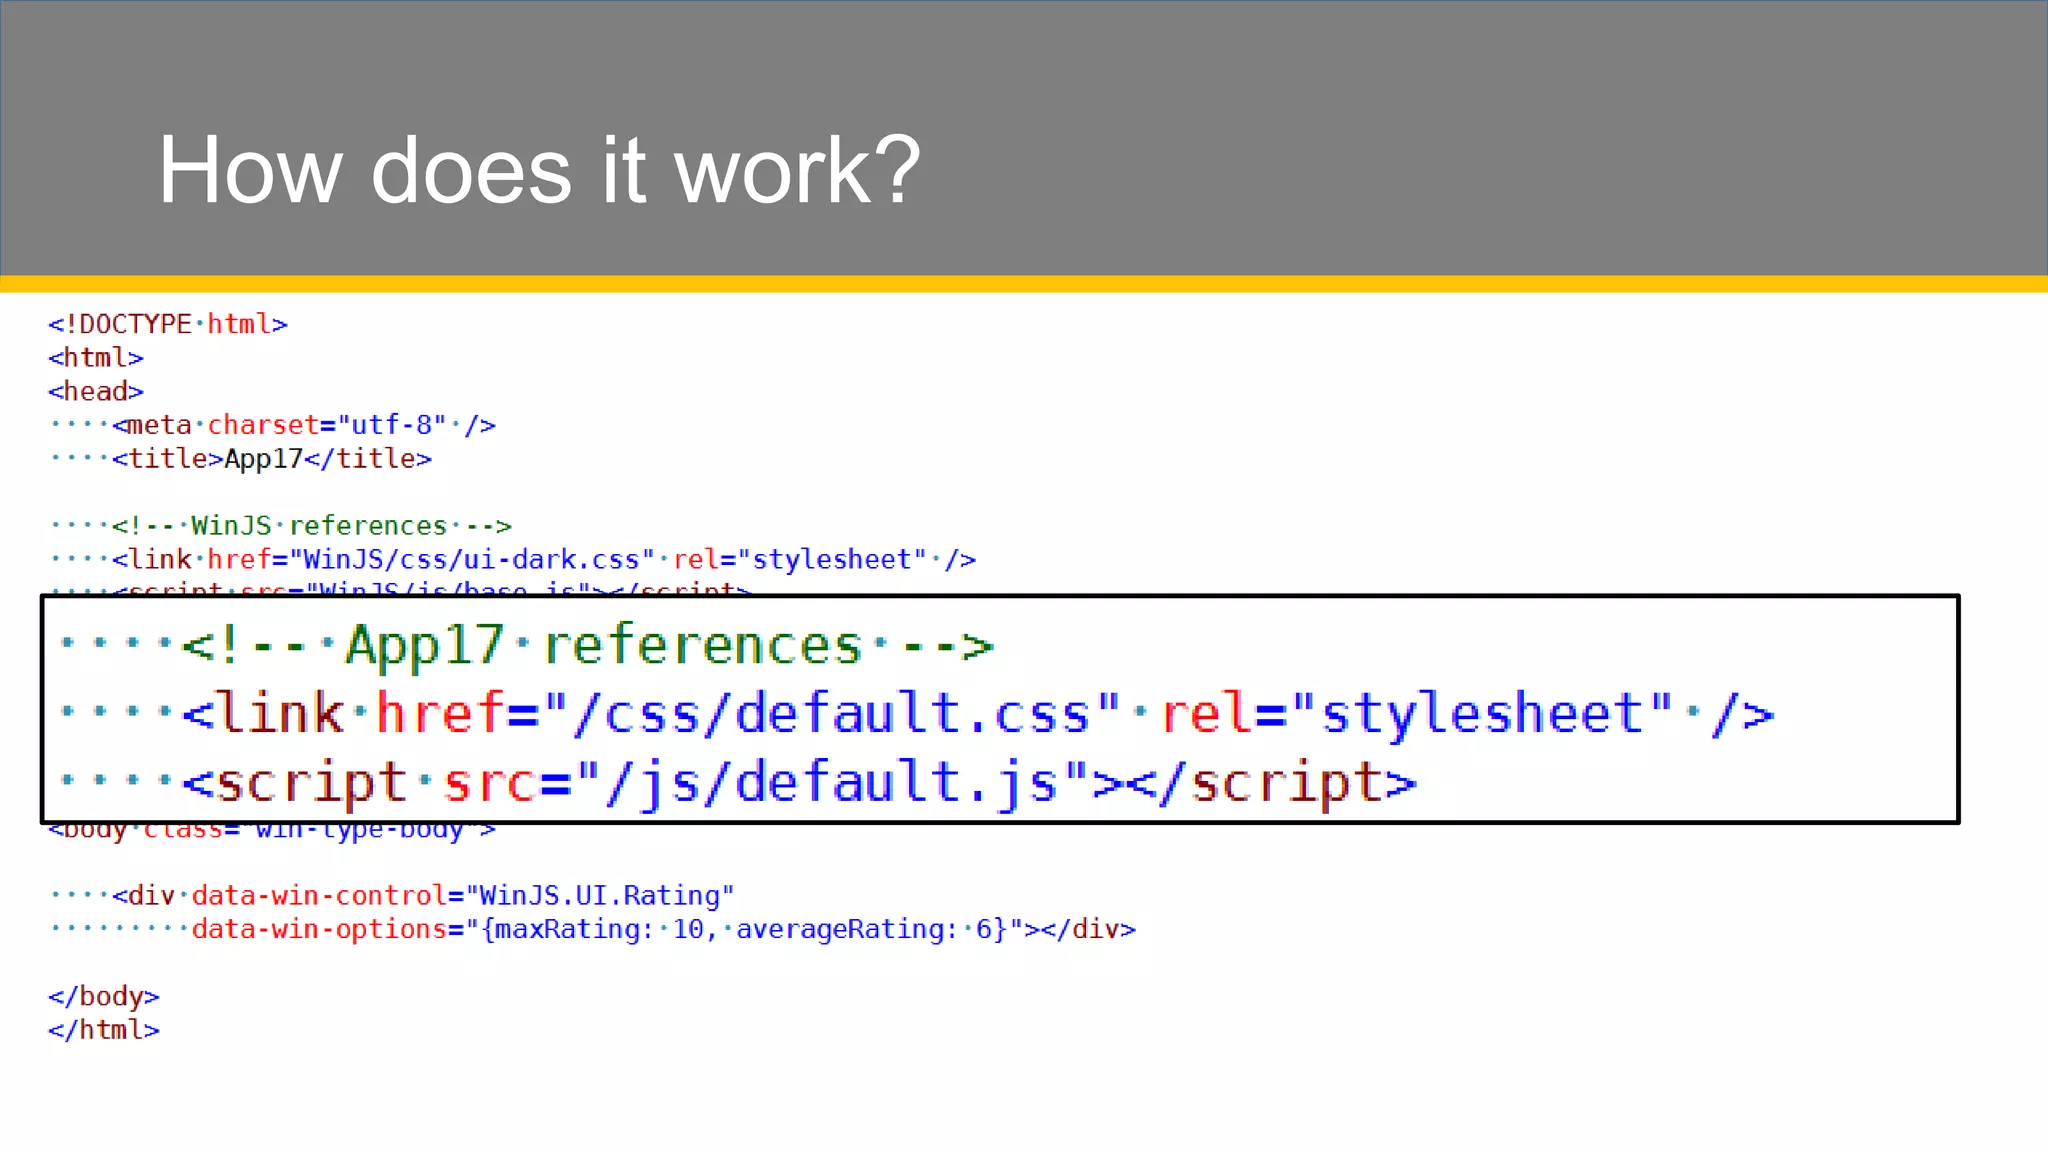Click the maxRating: 10 option text
The image size is (2048, 1152).
[x=600, y=930]
